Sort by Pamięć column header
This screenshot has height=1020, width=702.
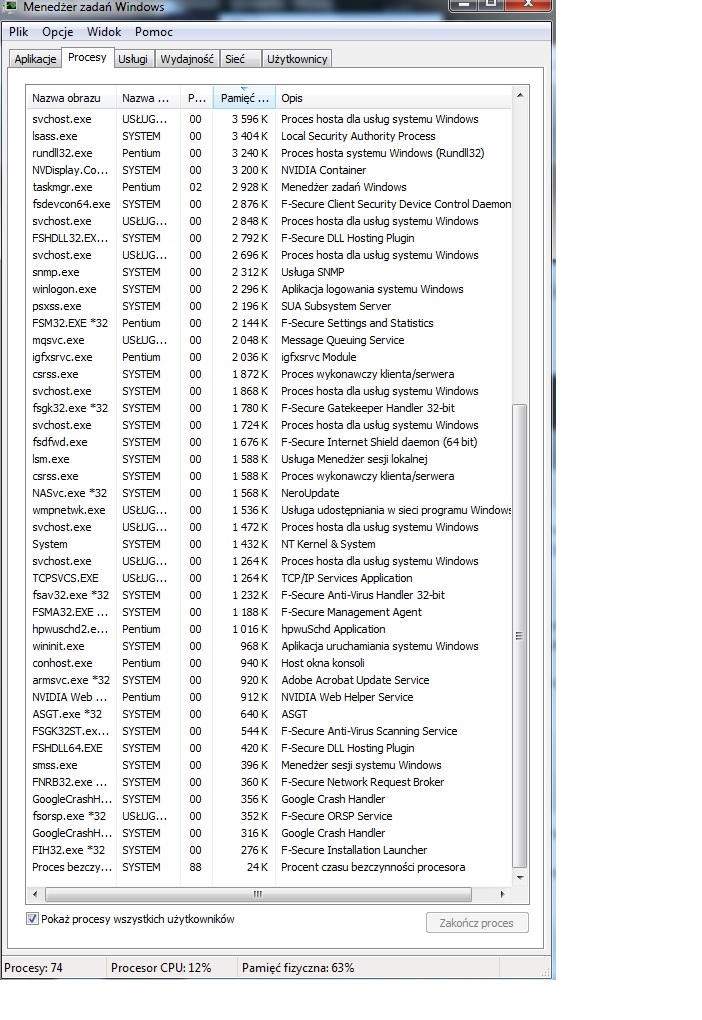pyautogui.click(x=245, y=98)
